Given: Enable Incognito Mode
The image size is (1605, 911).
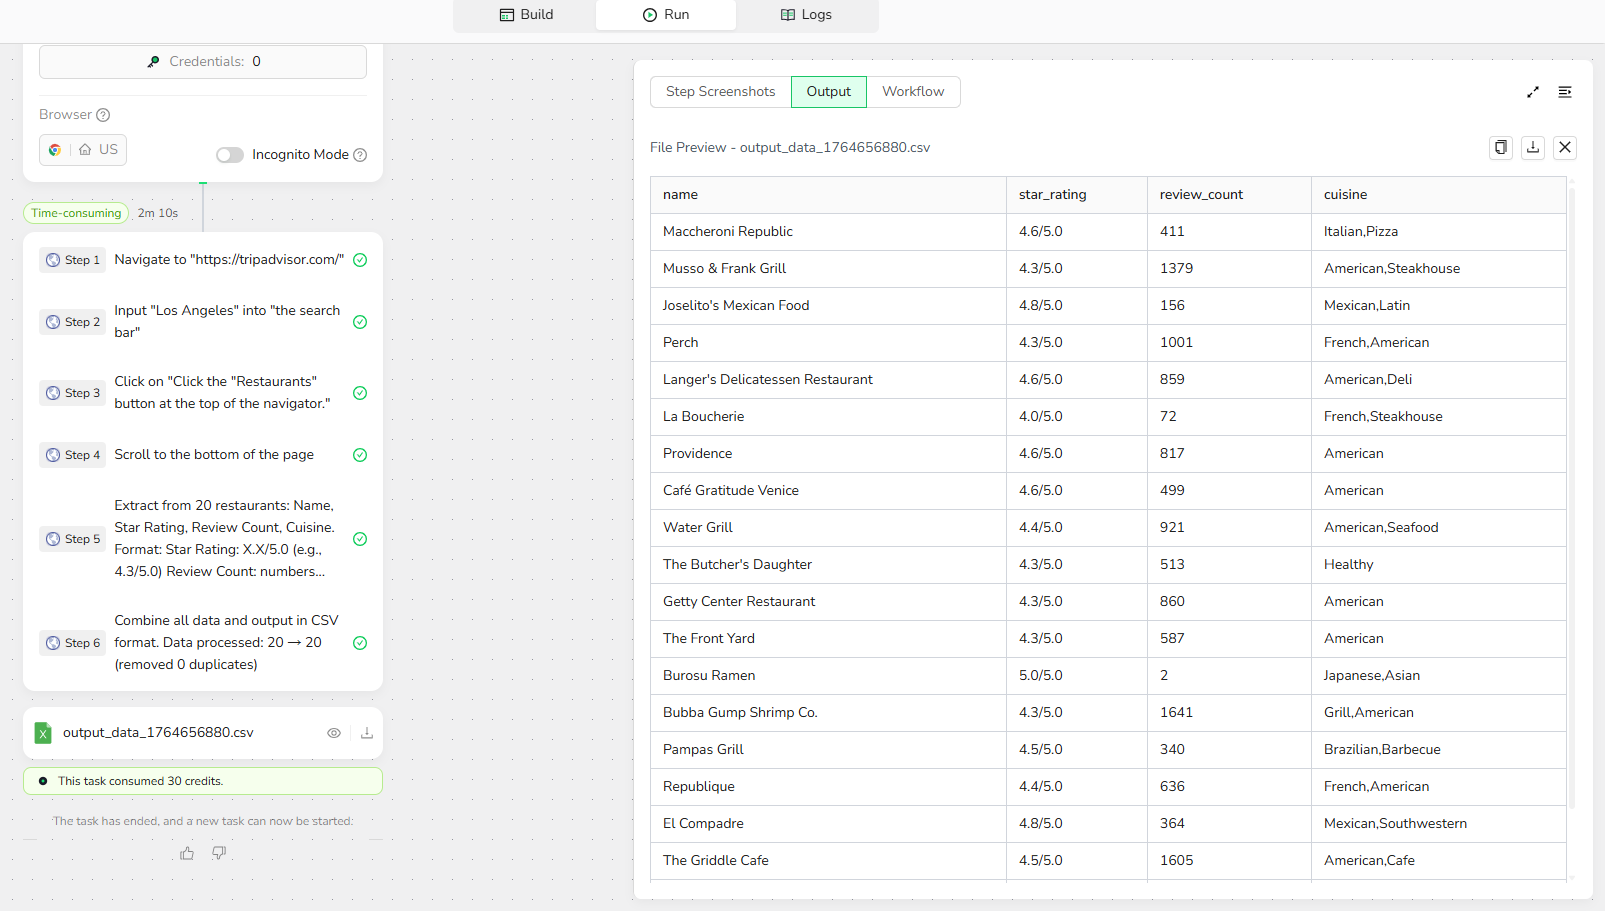Looking at the screenshot, I should pyautogui.click(x=229, y=154).
